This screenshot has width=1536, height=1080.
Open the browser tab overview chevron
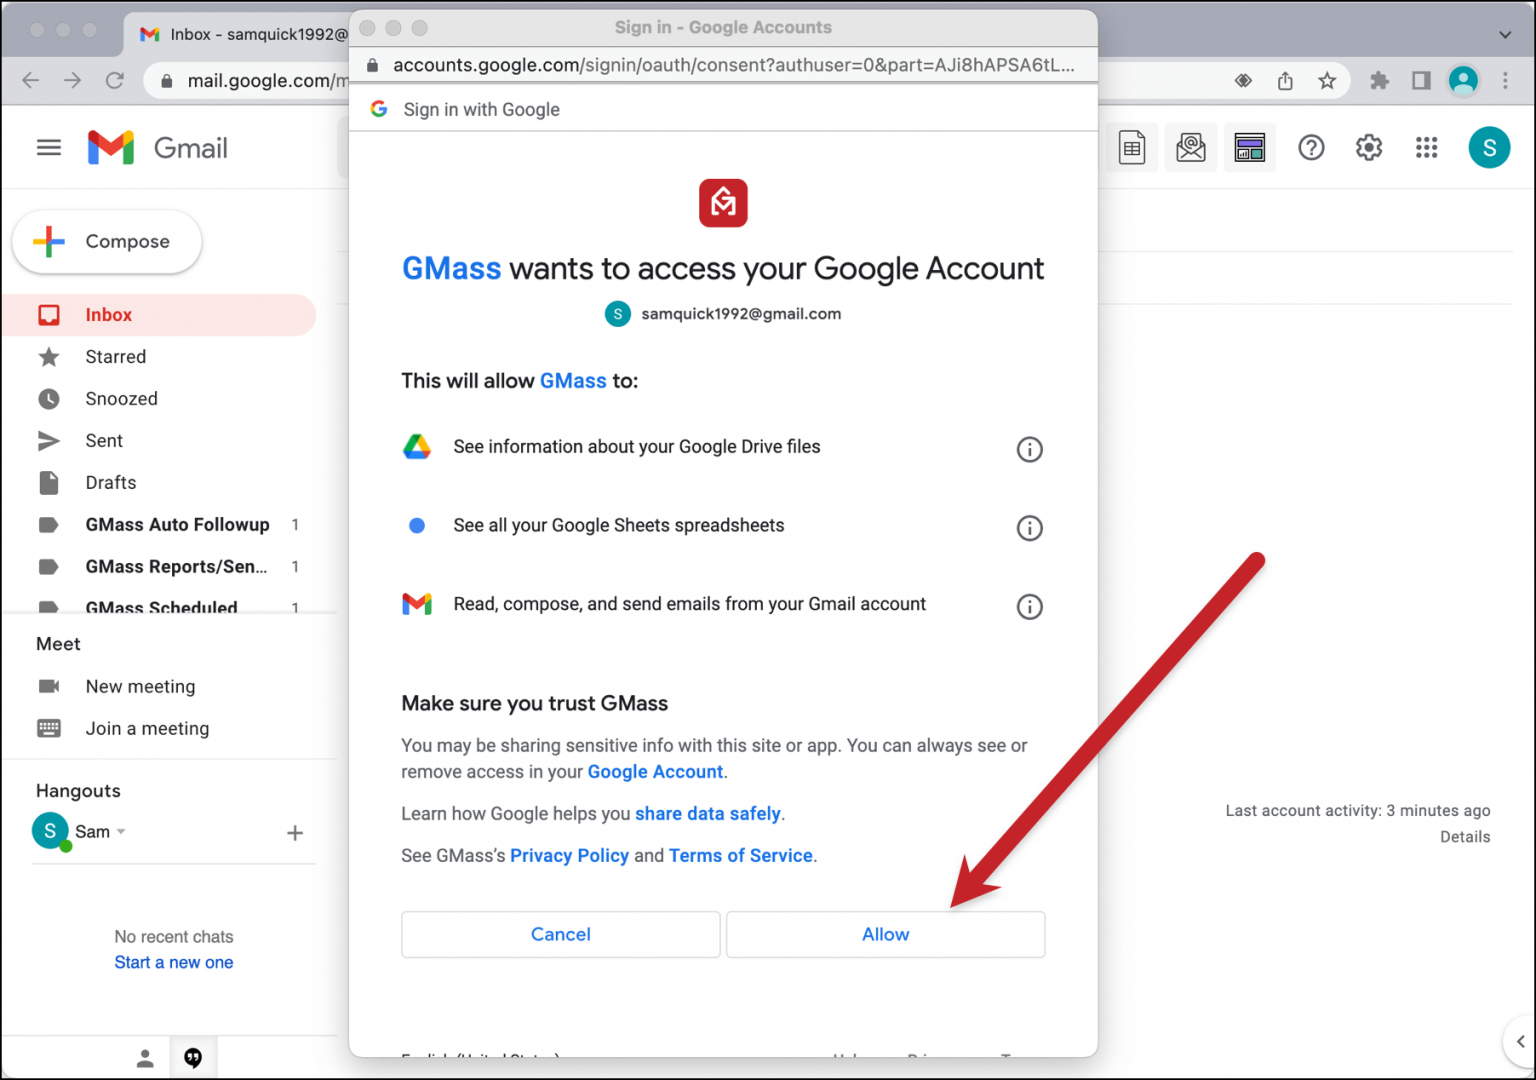pos(1504,33)
